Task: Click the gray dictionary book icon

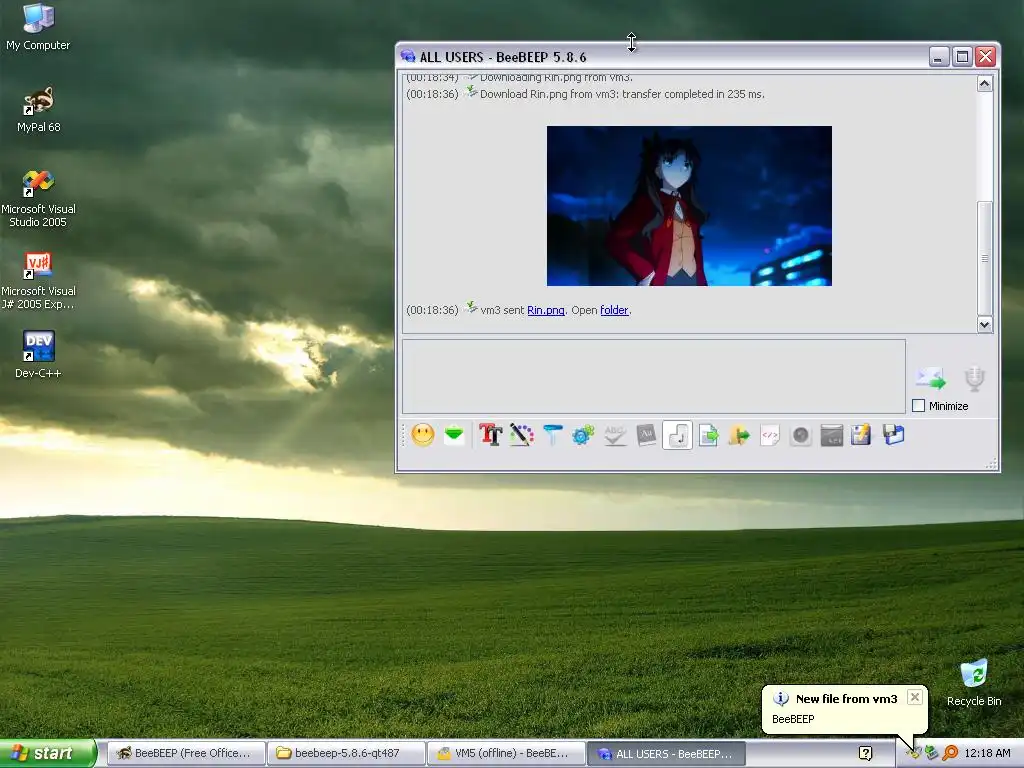Action: (646, 435)
